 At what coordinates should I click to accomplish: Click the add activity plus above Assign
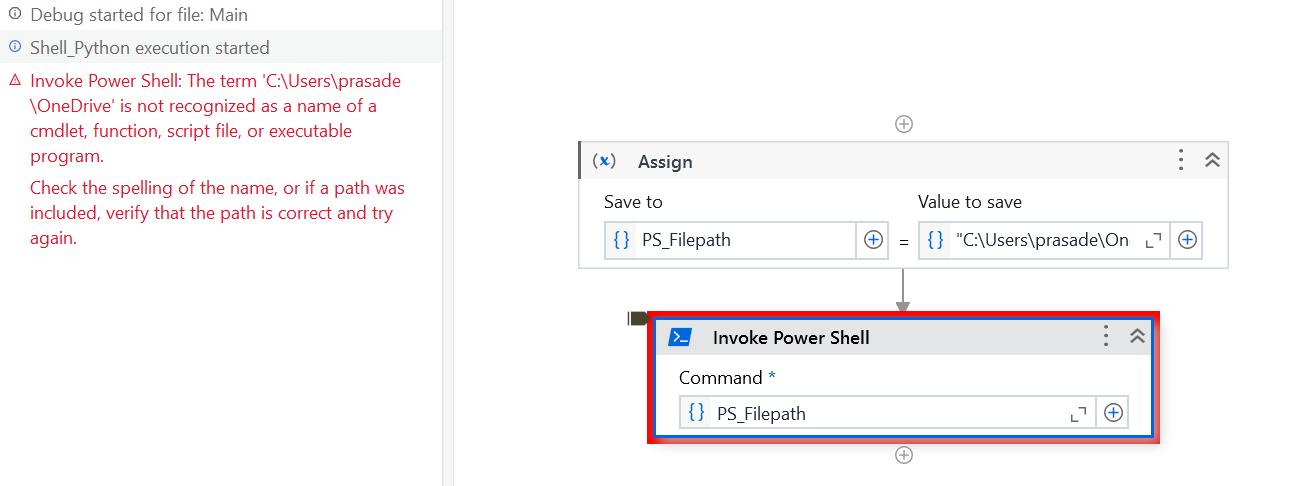pos(903,124)
